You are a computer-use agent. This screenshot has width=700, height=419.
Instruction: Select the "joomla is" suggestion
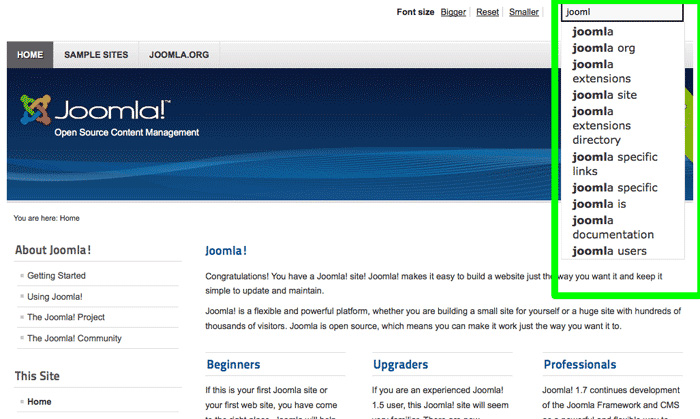coord(599,204)
